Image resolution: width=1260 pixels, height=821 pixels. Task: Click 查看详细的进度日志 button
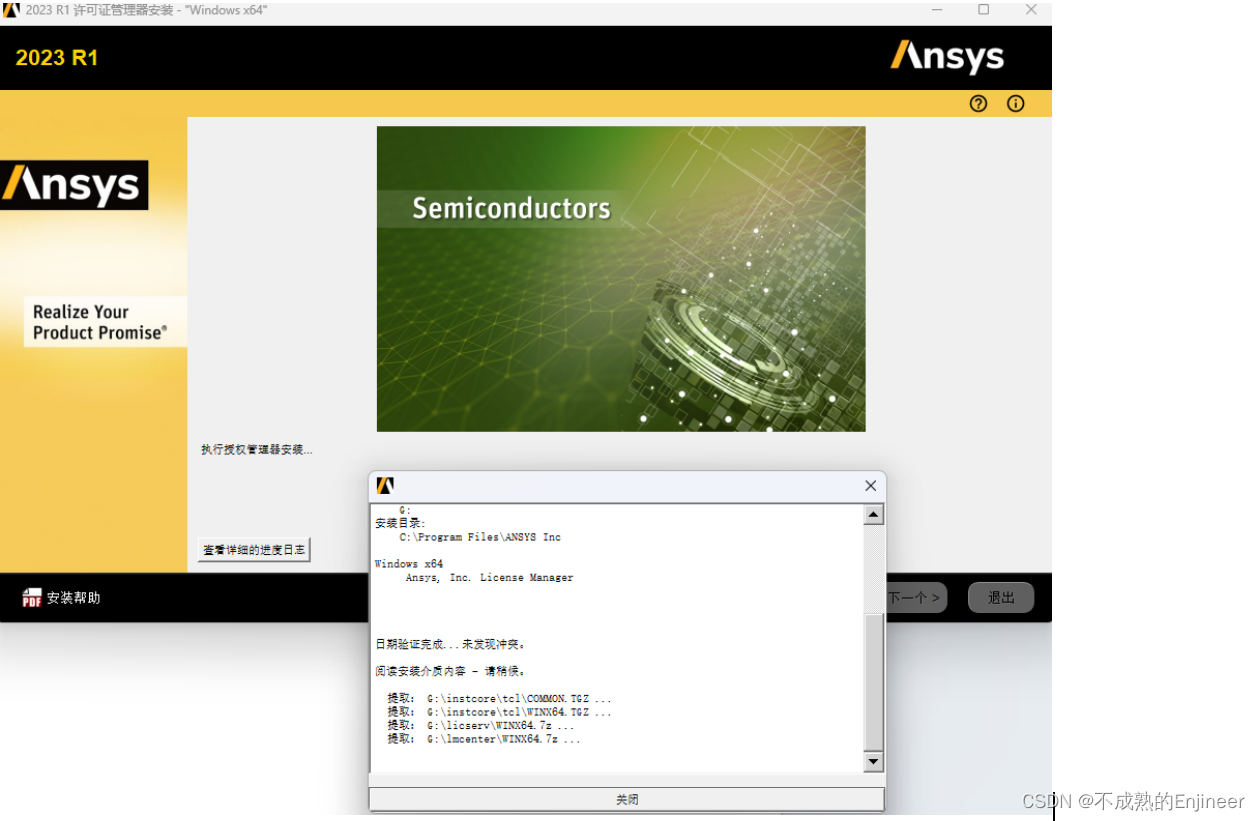[254, 550]
